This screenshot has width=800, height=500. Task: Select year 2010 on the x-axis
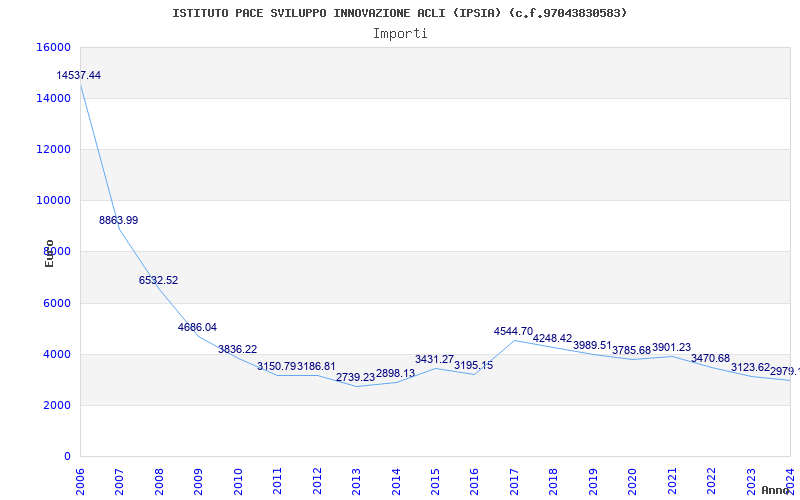238,480
